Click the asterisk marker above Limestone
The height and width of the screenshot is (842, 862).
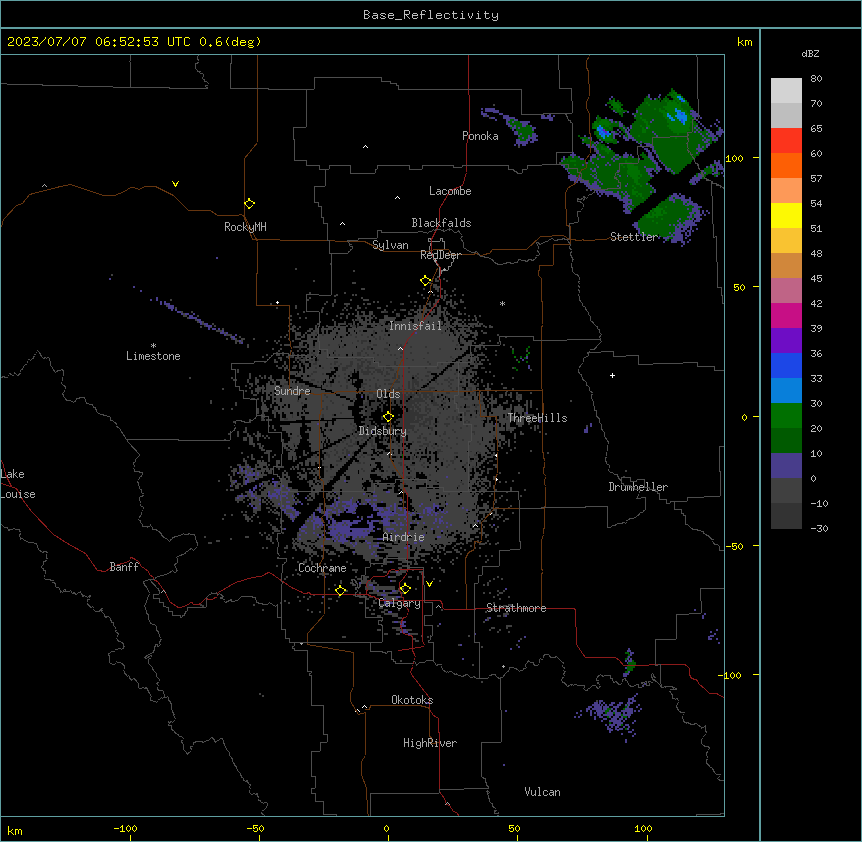pos(153,346)
